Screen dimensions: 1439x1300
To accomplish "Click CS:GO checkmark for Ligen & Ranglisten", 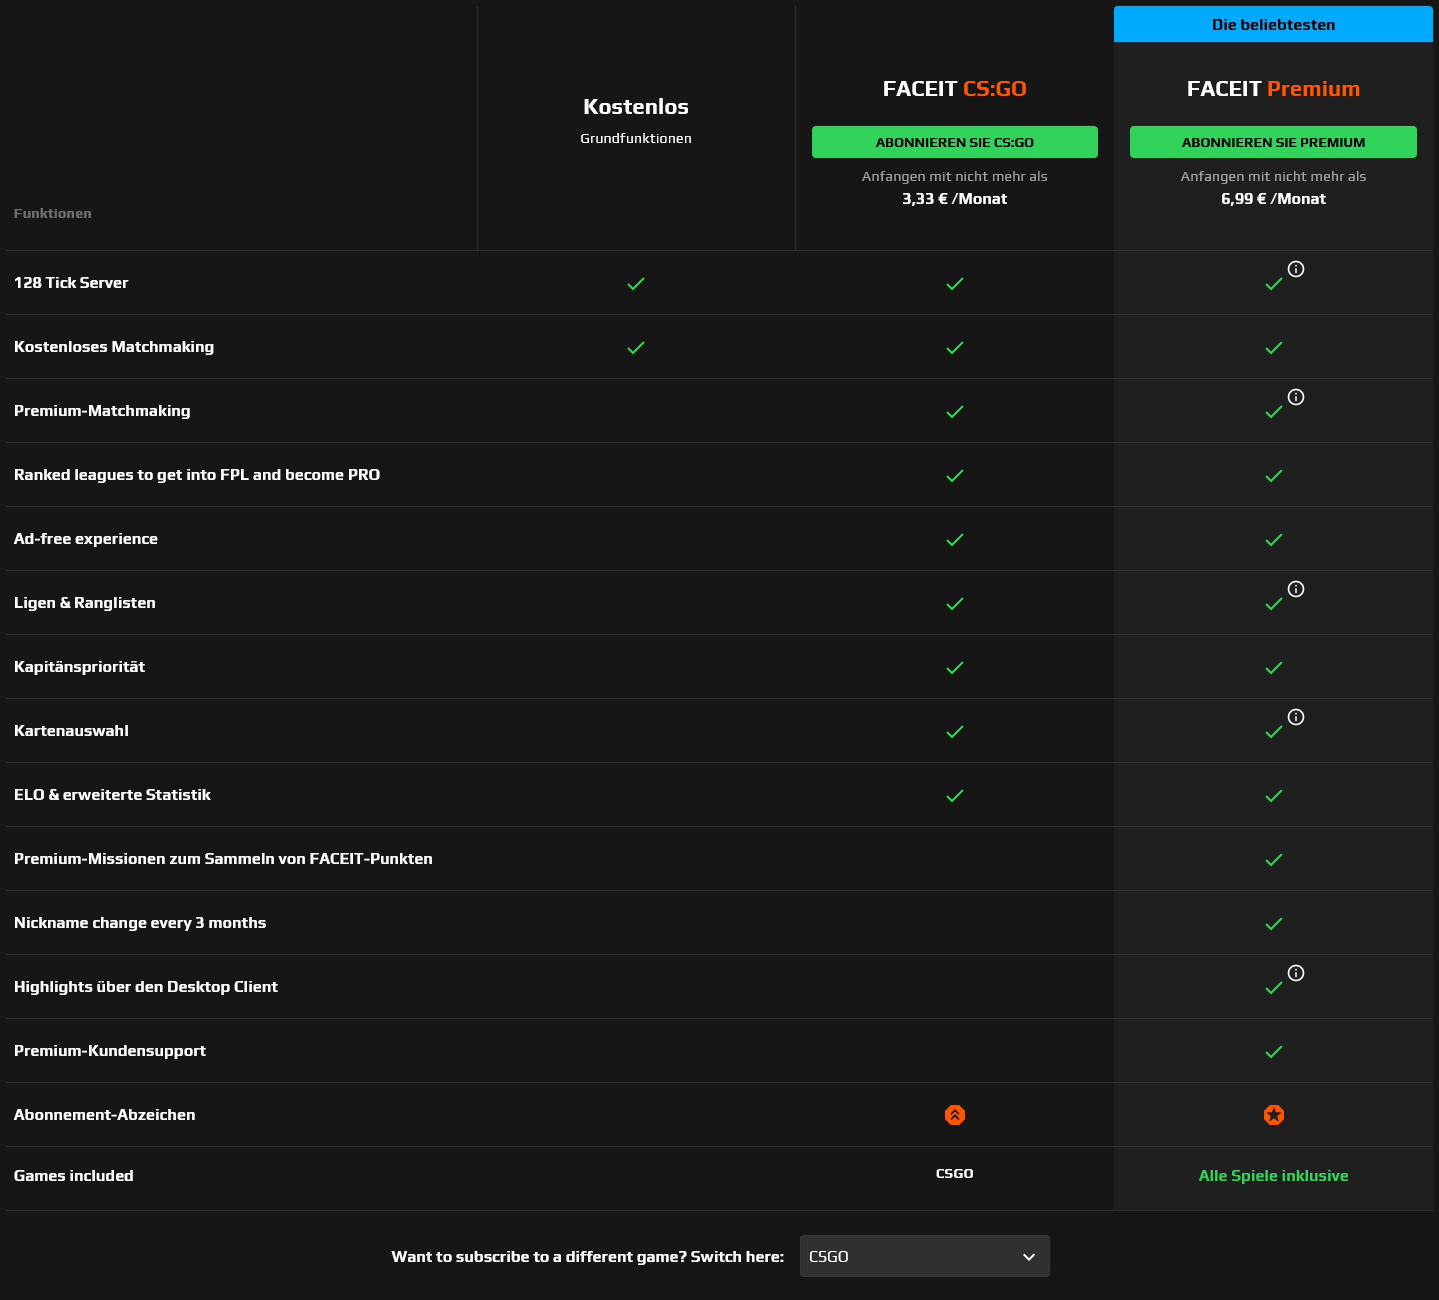I will (x=955, y=604).
